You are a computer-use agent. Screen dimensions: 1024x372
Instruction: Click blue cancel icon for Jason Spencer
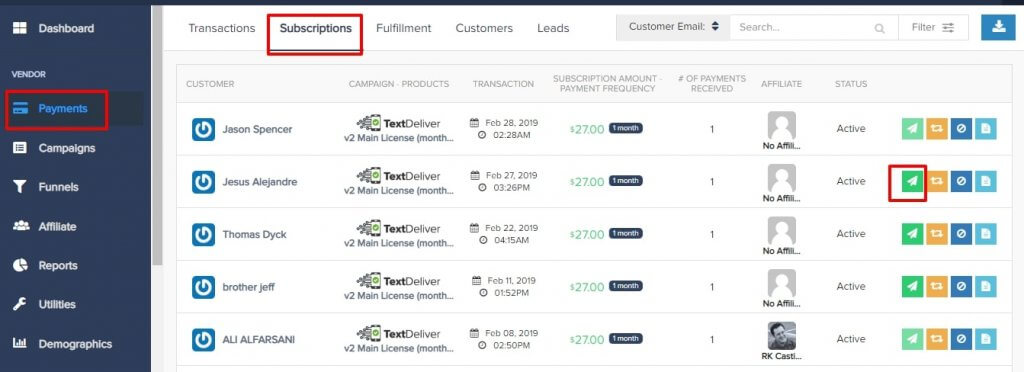click(x=961, y=129)
